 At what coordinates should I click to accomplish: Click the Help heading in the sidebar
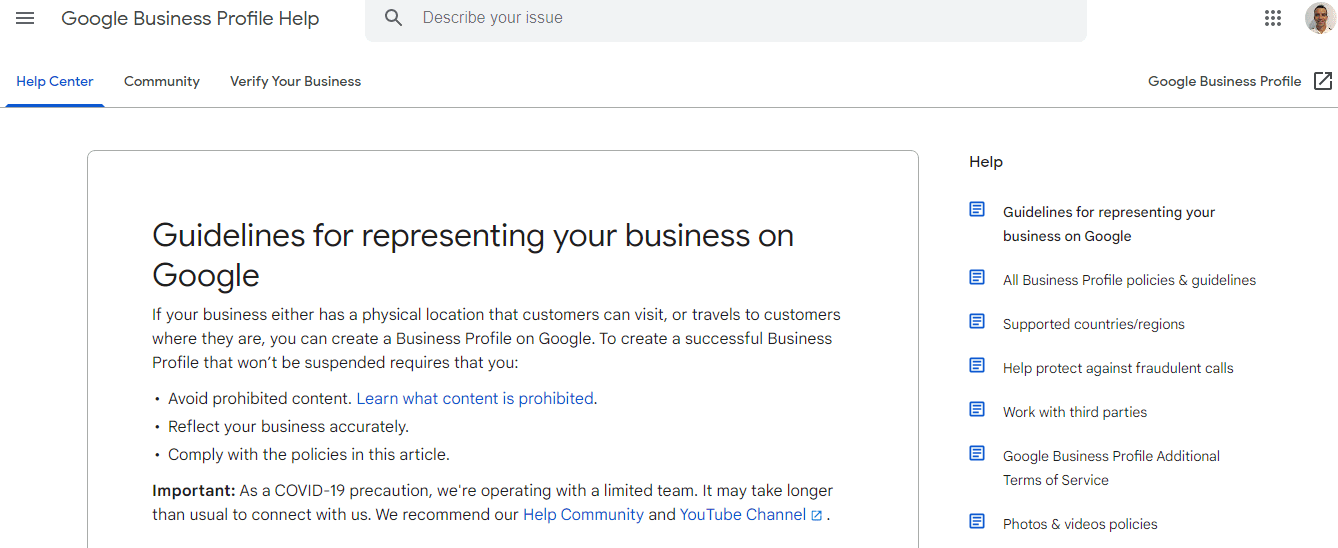coord(986,162)
